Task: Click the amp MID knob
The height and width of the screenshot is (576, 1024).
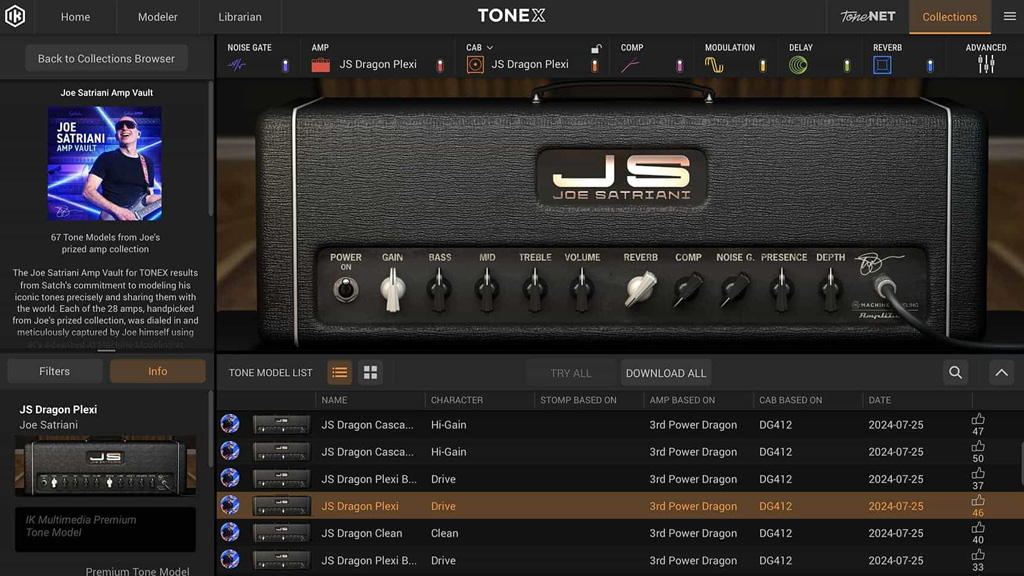Action: click(487, 289)
